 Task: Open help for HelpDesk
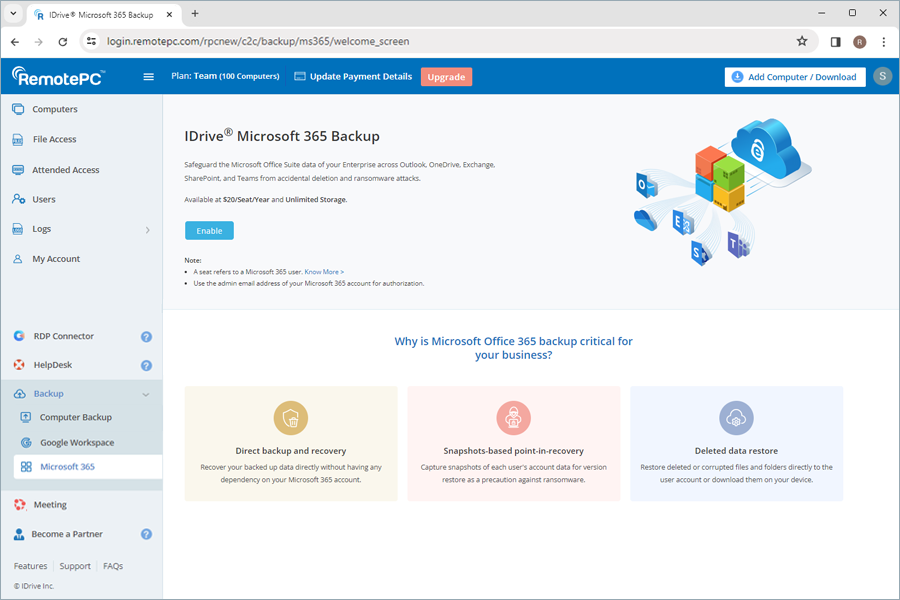(x=146, y=365)
